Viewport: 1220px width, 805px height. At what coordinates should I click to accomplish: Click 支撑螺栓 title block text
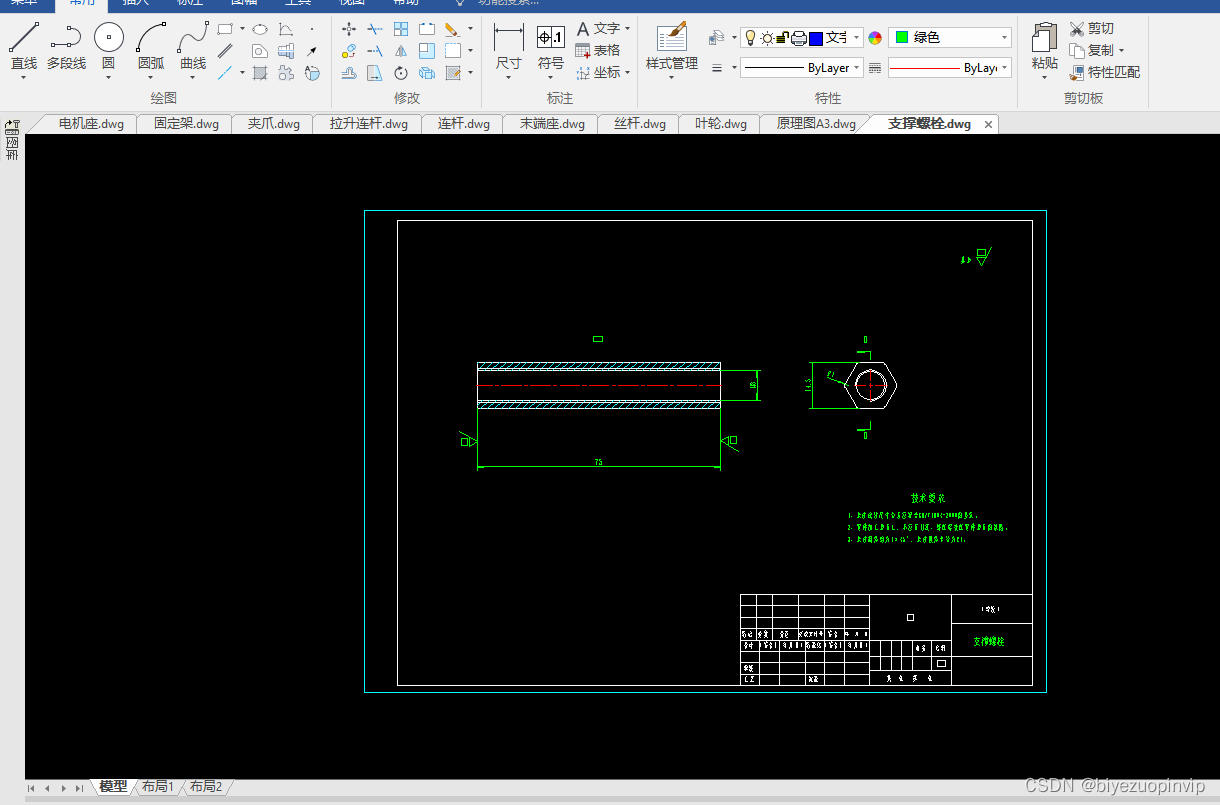989,641
